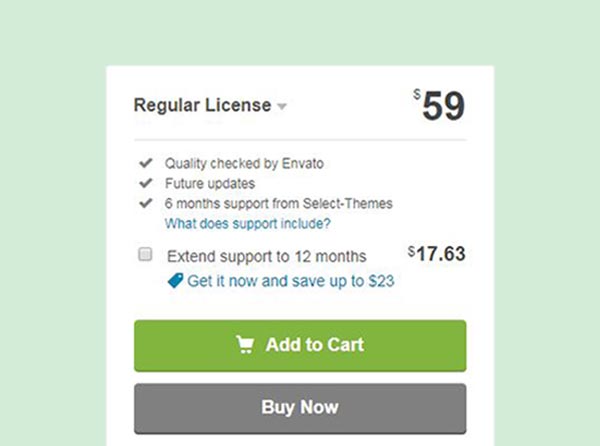Click the blue price tag icon

(x=175, y=281)
